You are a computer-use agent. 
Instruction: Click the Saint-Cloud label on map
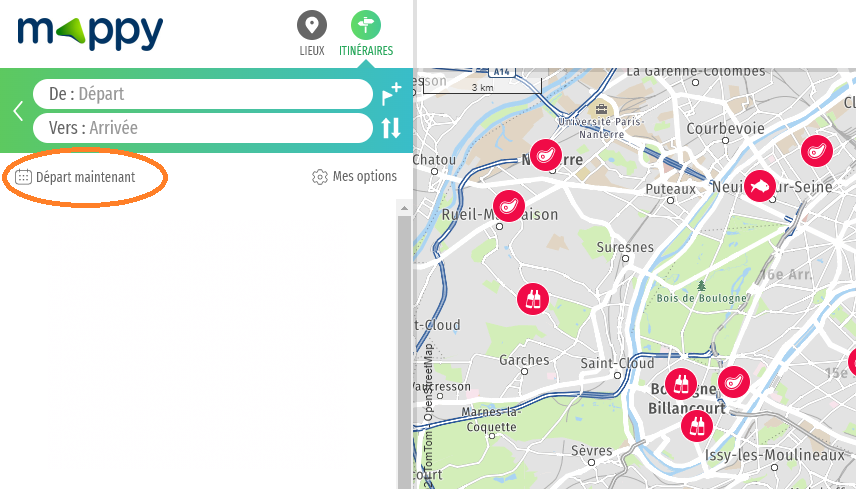click(x=617, y=363)
